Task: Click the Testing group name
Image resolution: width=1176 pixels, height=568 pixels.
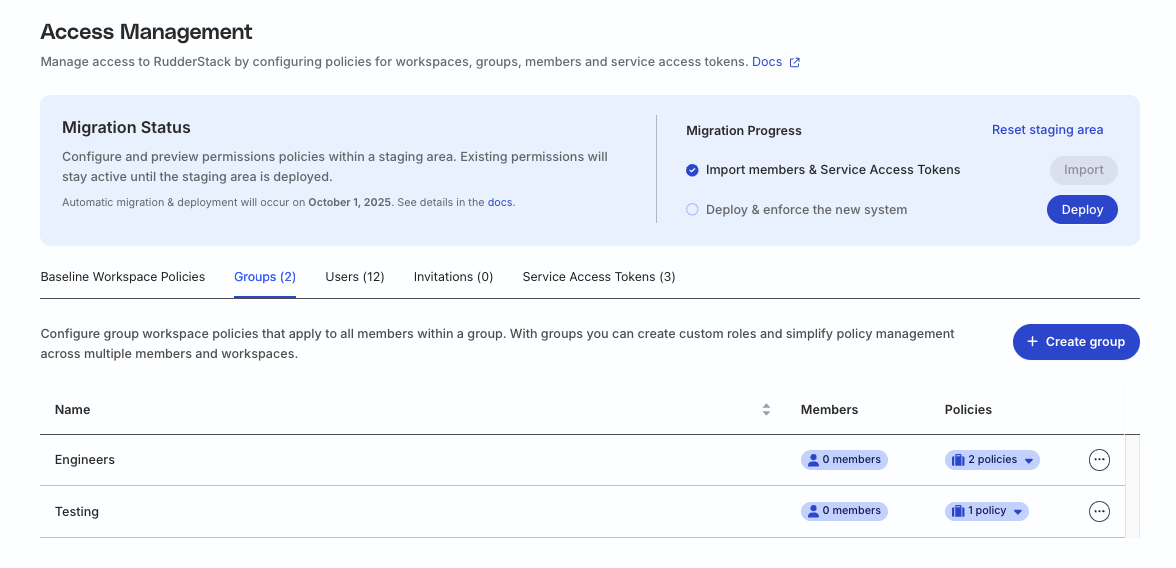Action: pos(76,512)
